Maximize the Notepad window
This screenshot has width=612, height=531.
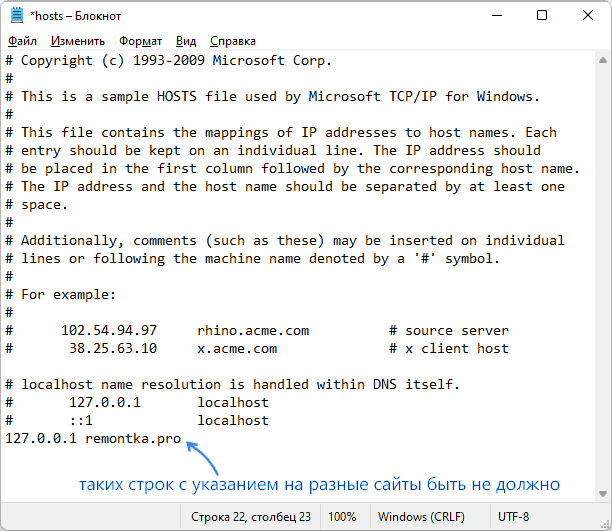[542, 15]
